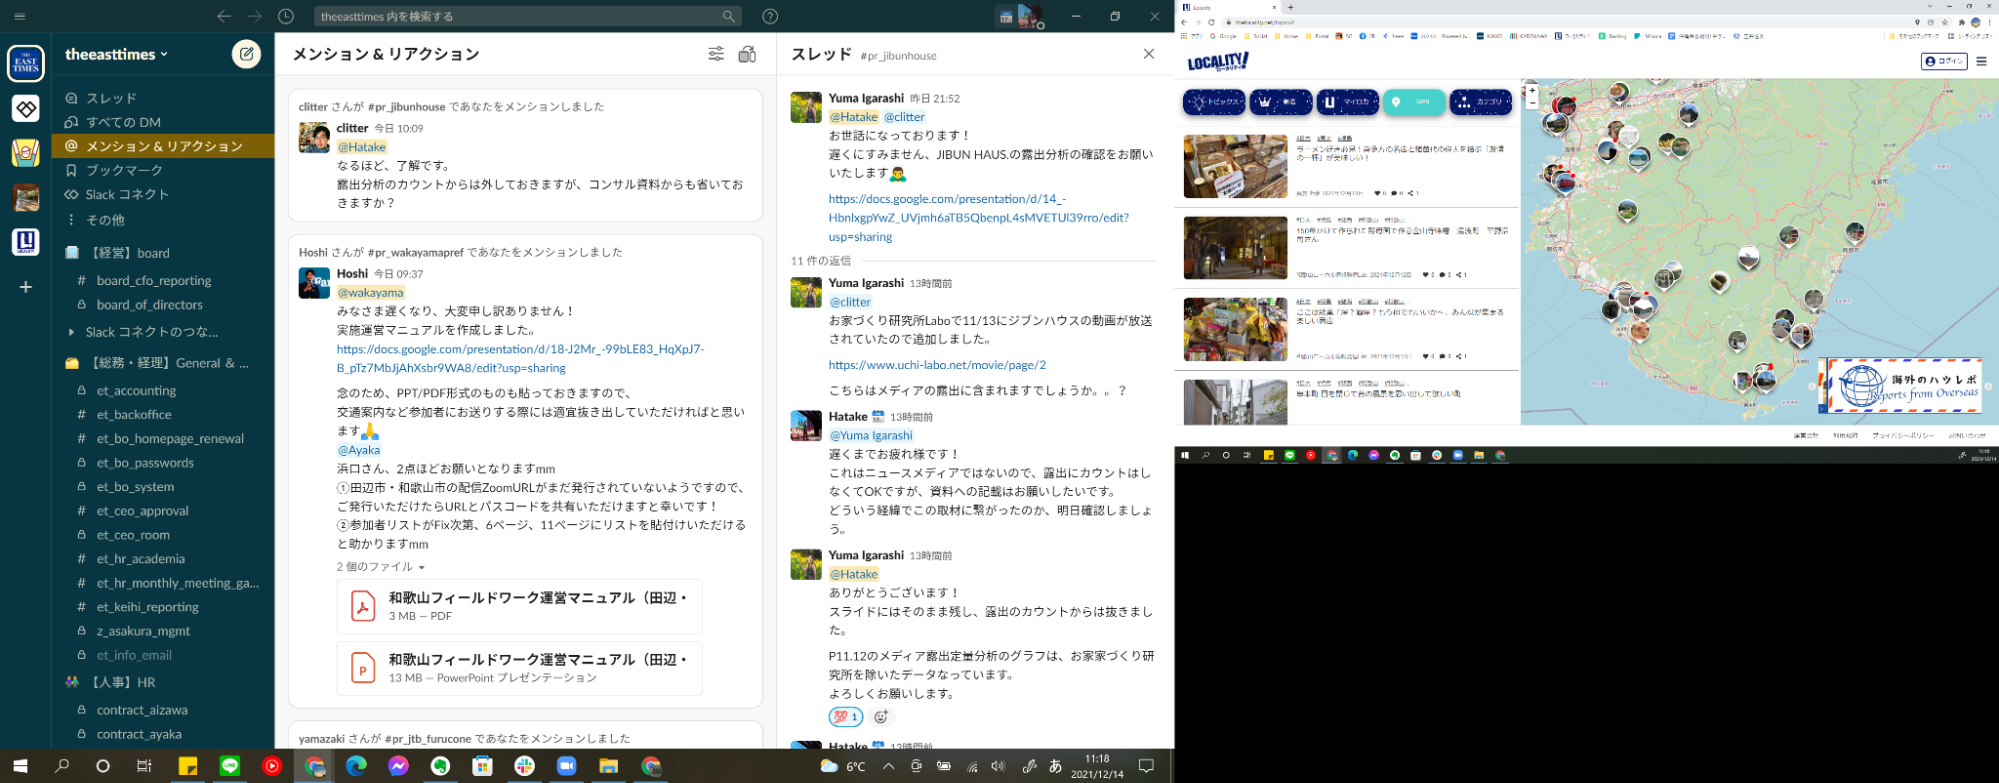The width and height of the screenshot is (1999, 783).
Task: Click the ログイン button on Locality
Action: [x=1944, y=61]
